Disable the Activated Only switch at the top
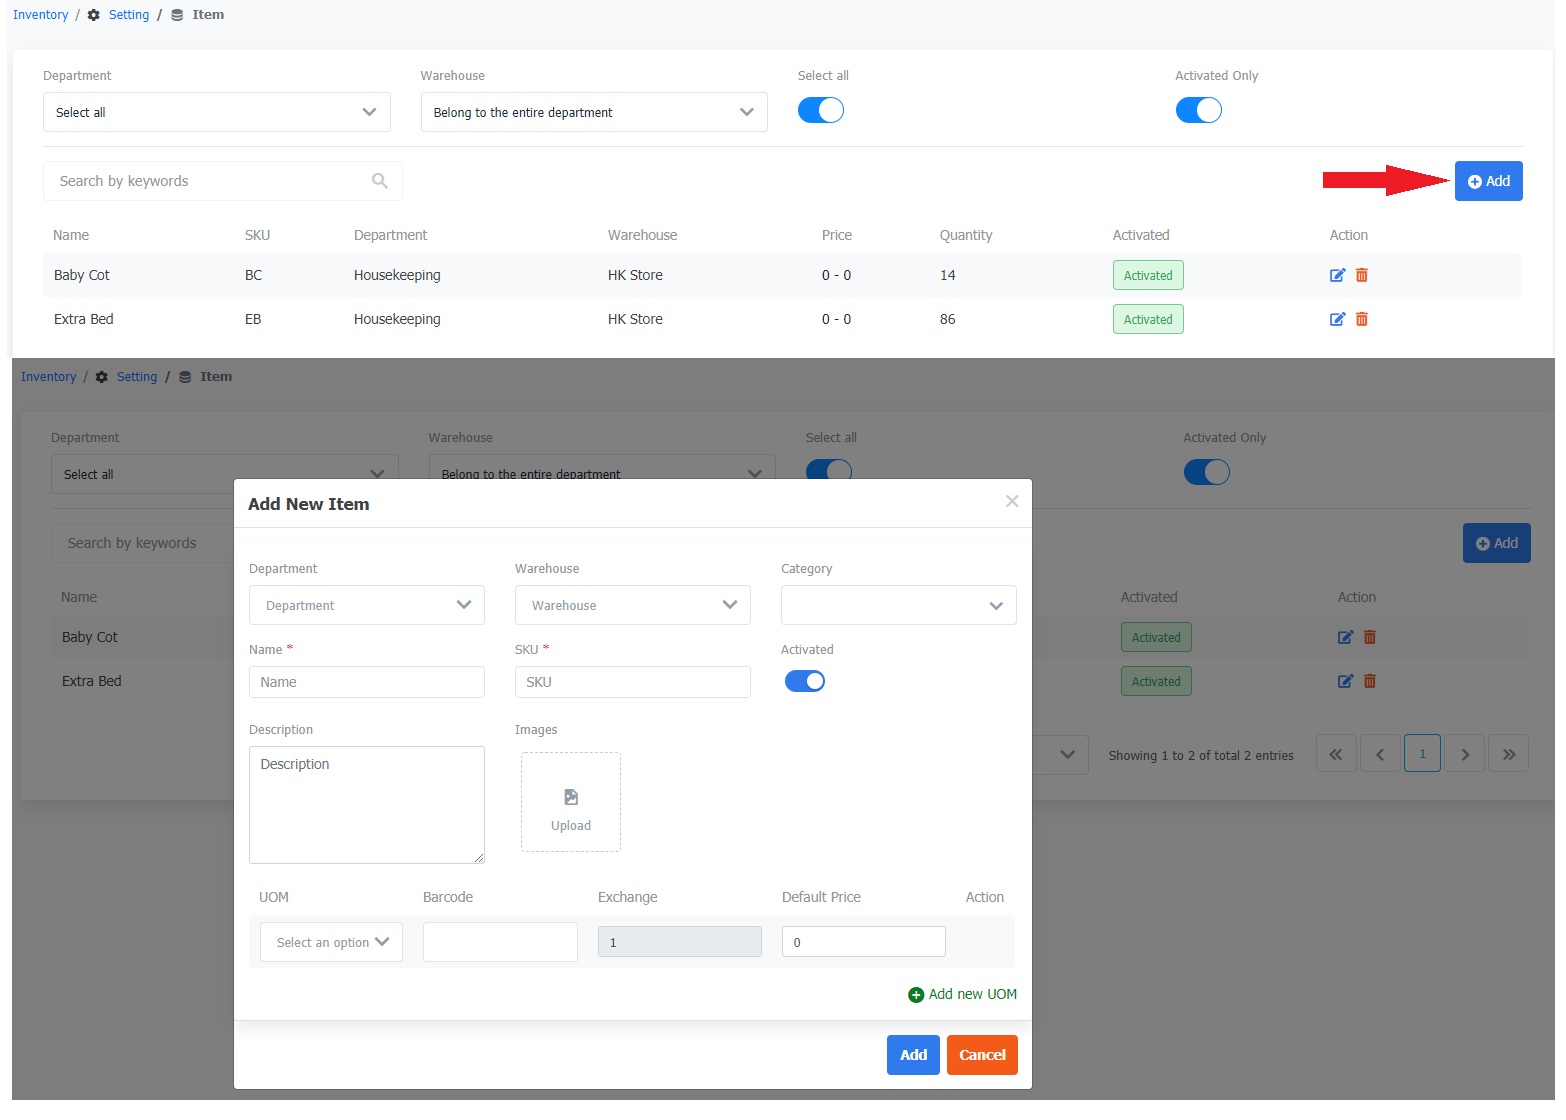 point(1198,110)
